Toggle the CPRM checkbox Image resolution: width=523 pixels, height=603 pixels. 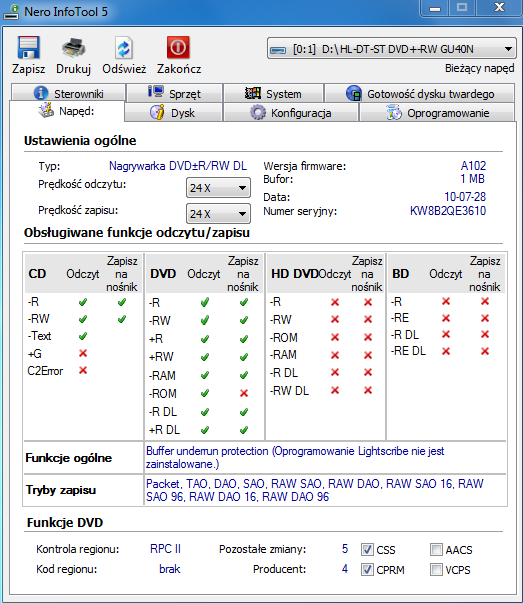[367, 570]
